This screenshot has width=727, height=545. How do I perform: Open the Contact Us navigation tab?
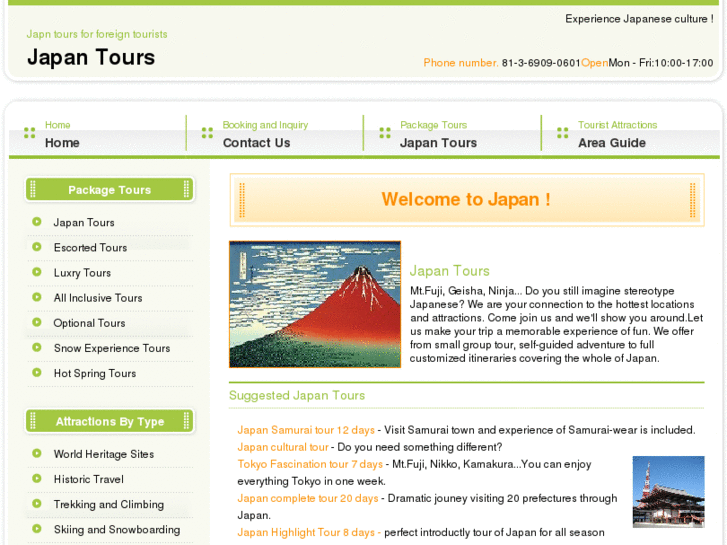(x=275, y=135)
